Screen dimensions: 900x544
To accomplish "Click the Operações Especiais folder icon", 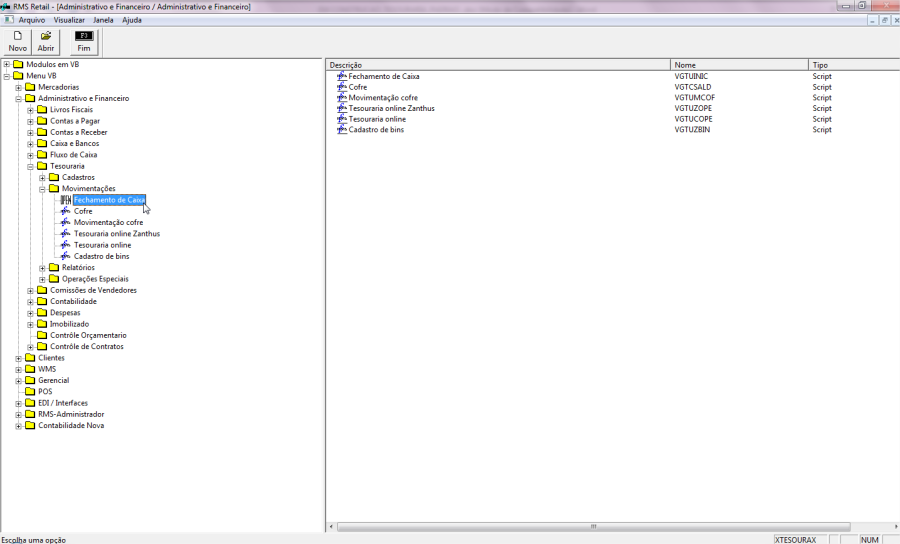I will point(54,278).
